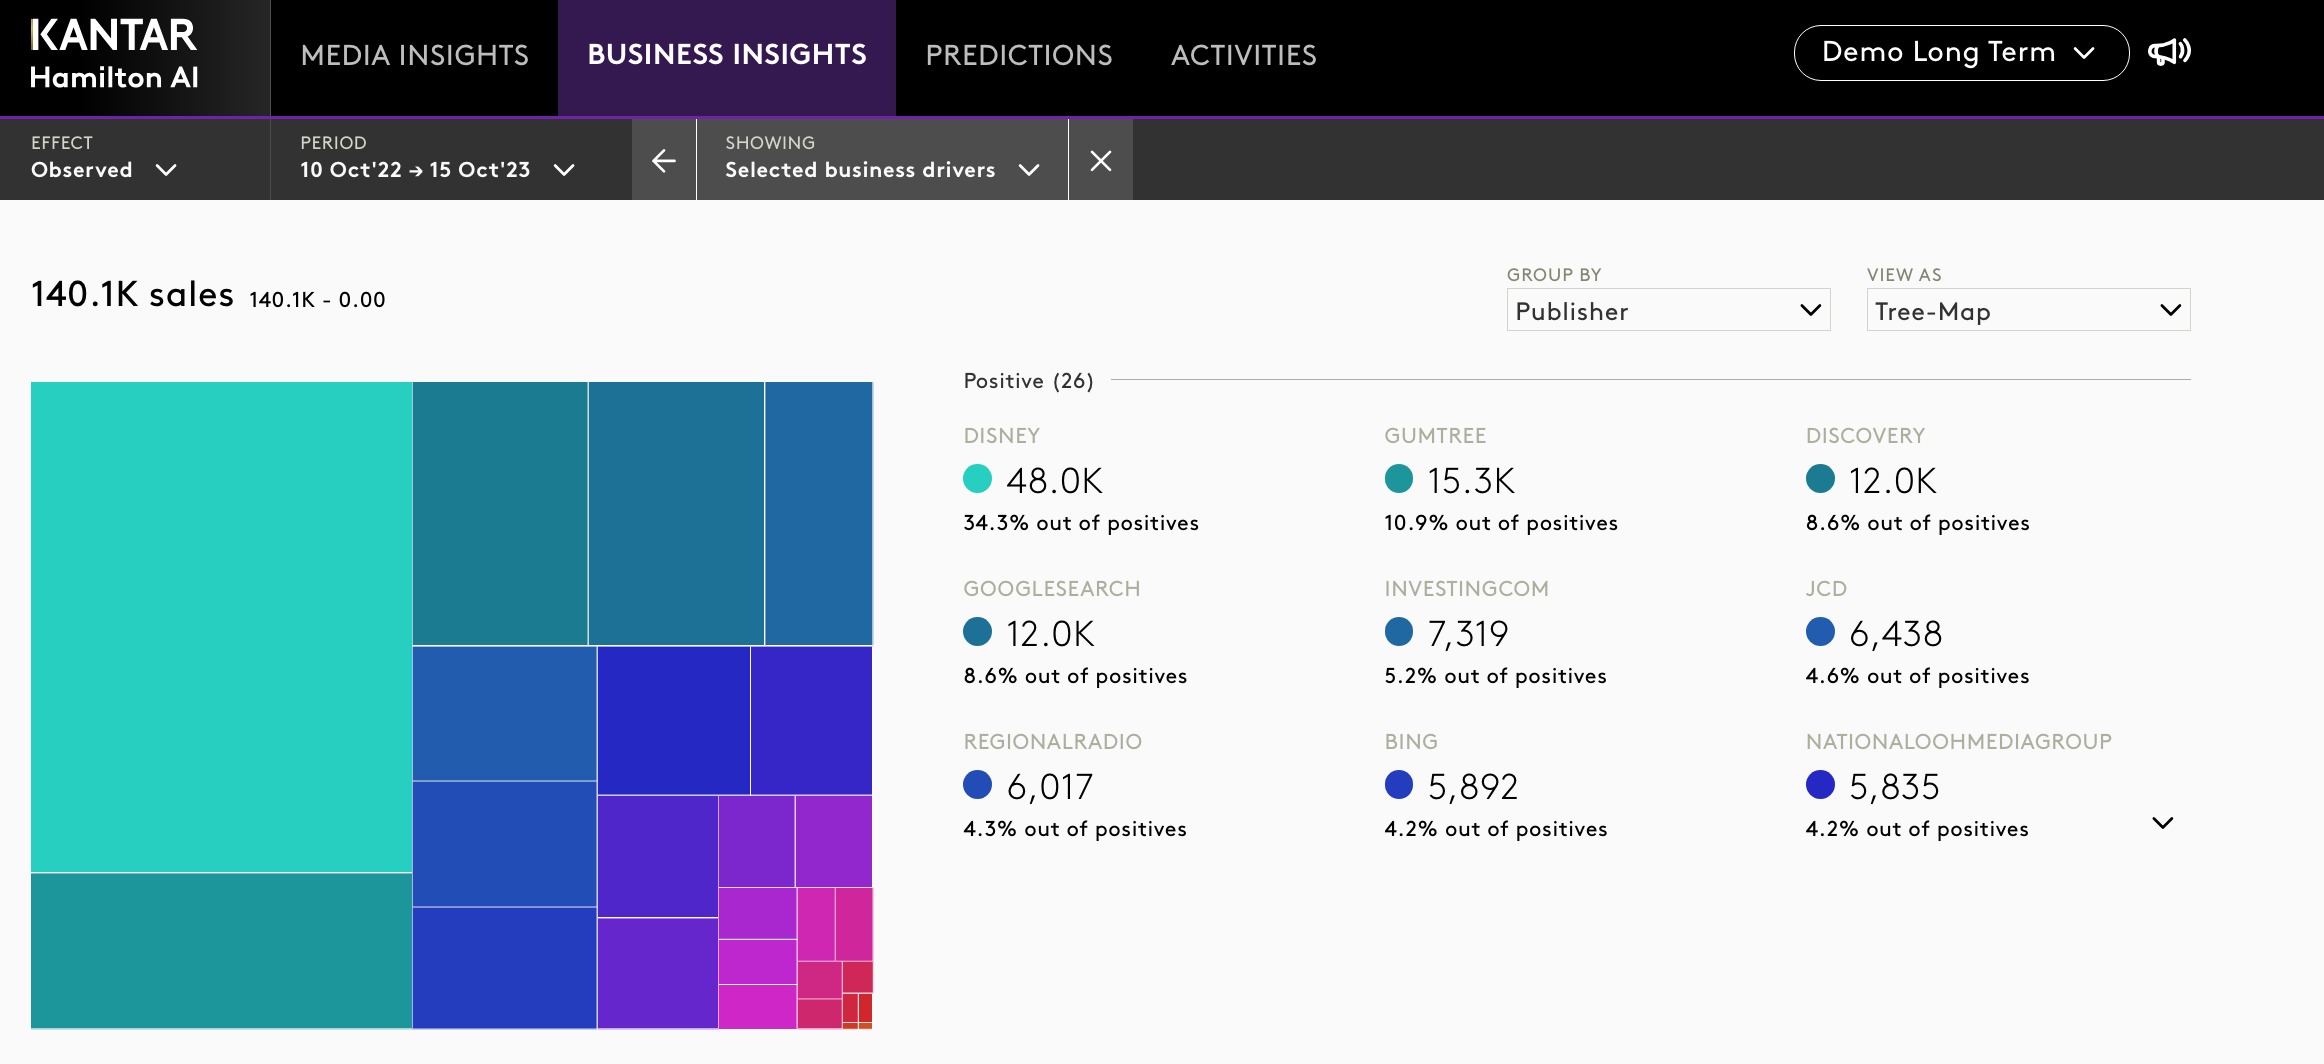Image resolution: width=2324 pixels, height=1064 pixels.
Task: Click 34.3% out of positives text
Action: (1081, 523)
